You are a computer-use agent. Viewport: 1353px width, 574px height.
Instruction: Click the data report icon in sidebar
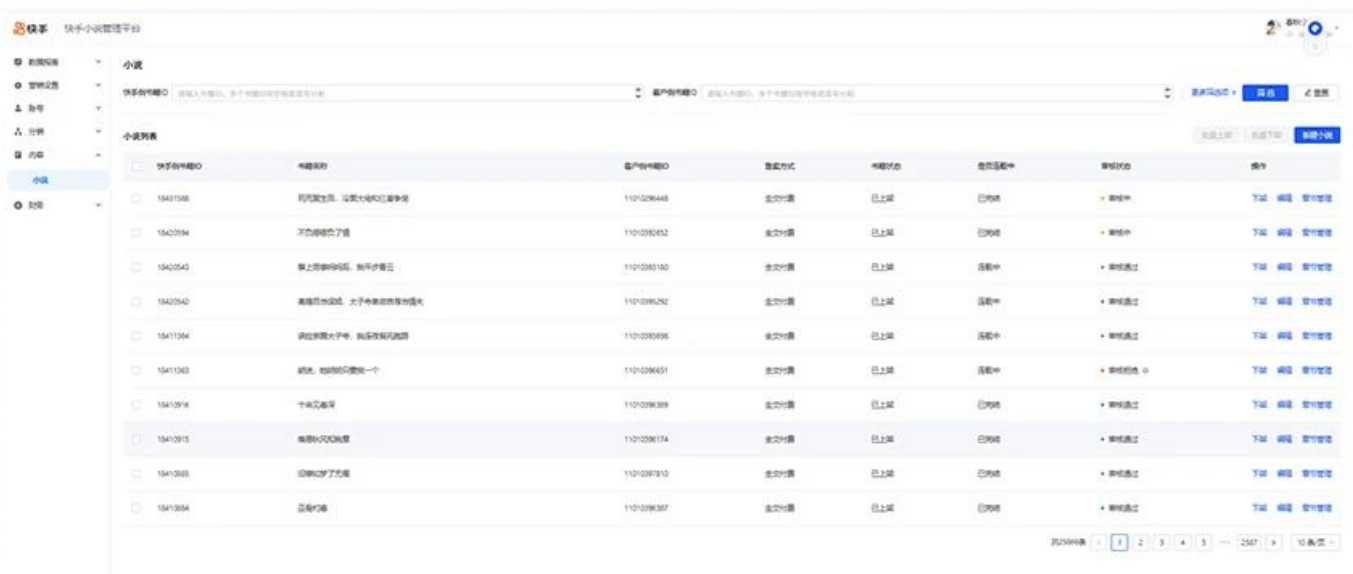point(17,63)
